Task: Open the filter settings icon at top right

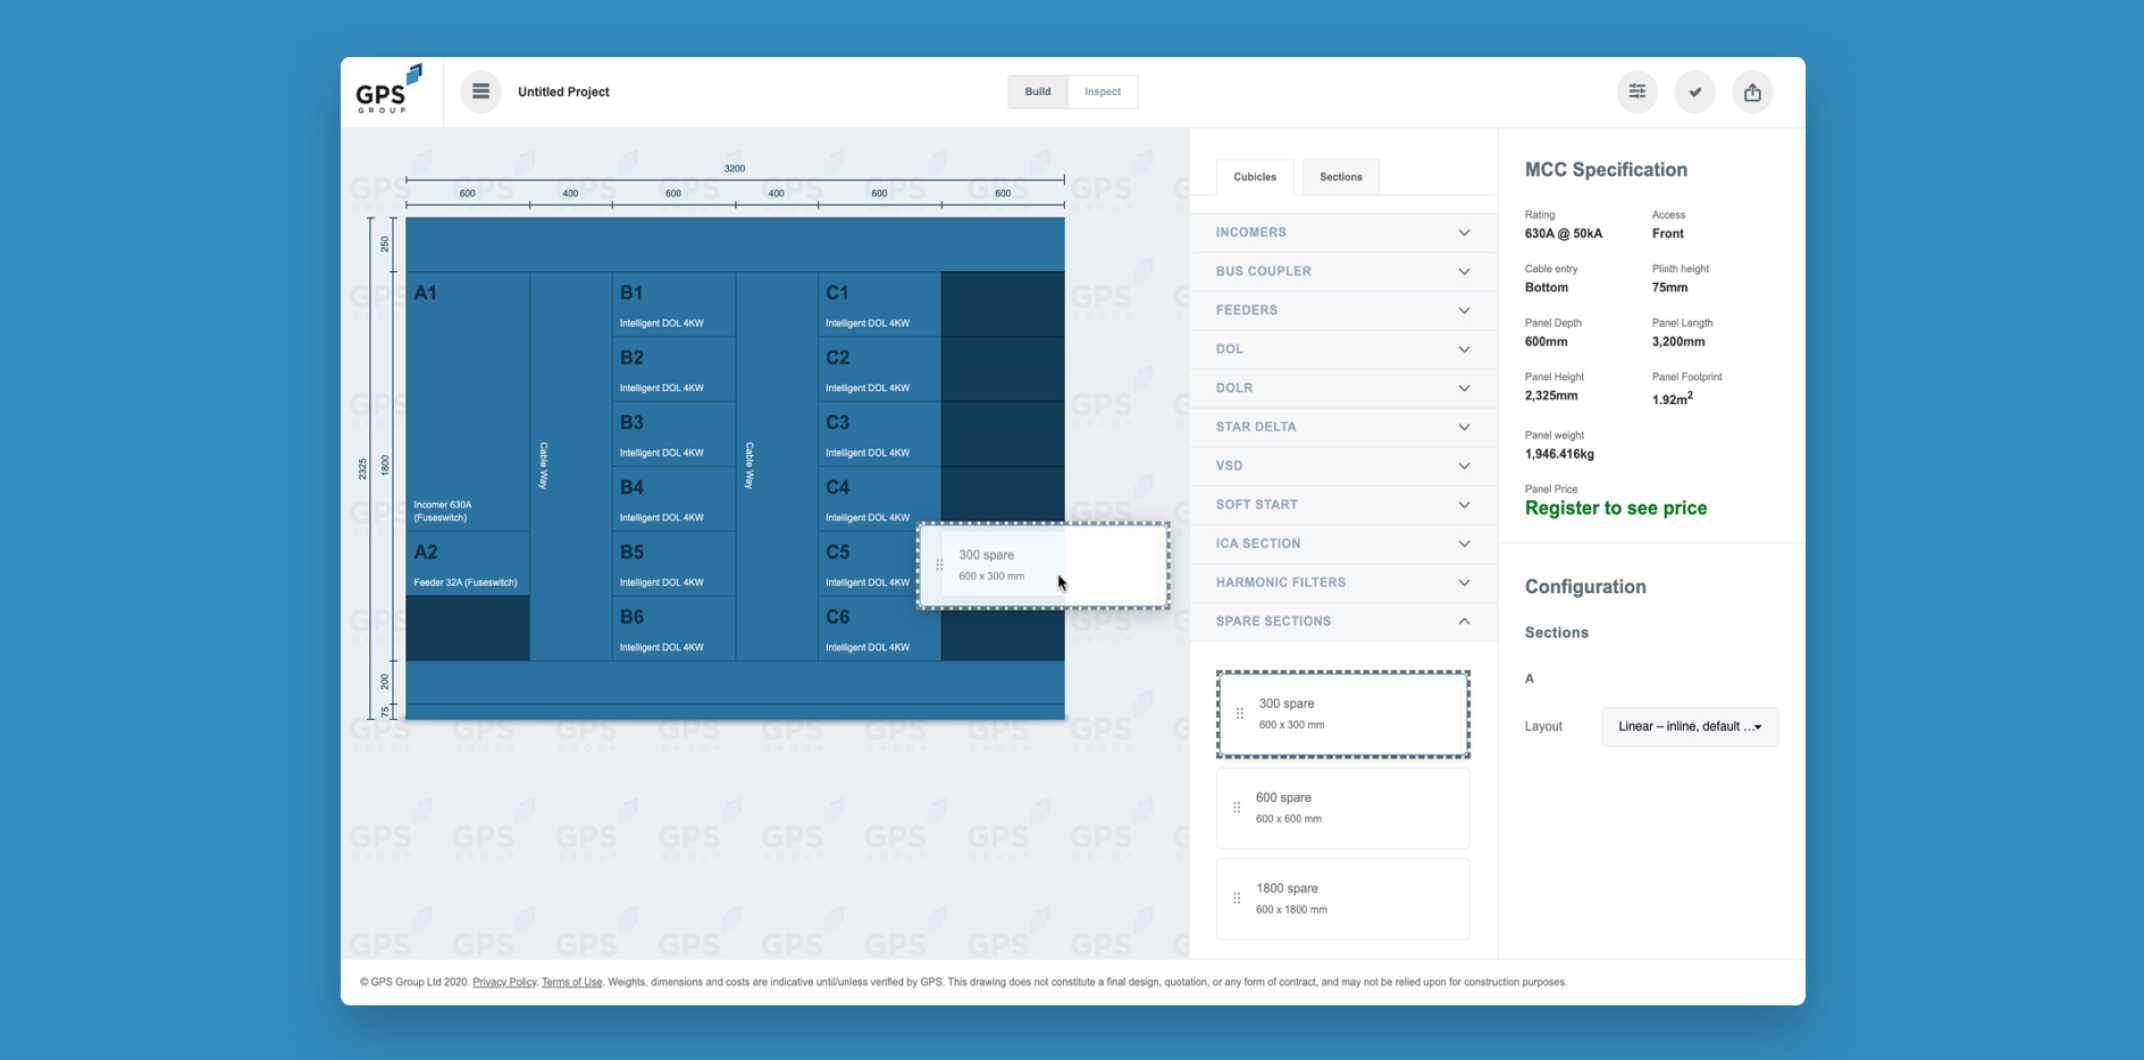Action: (1637, 91)
